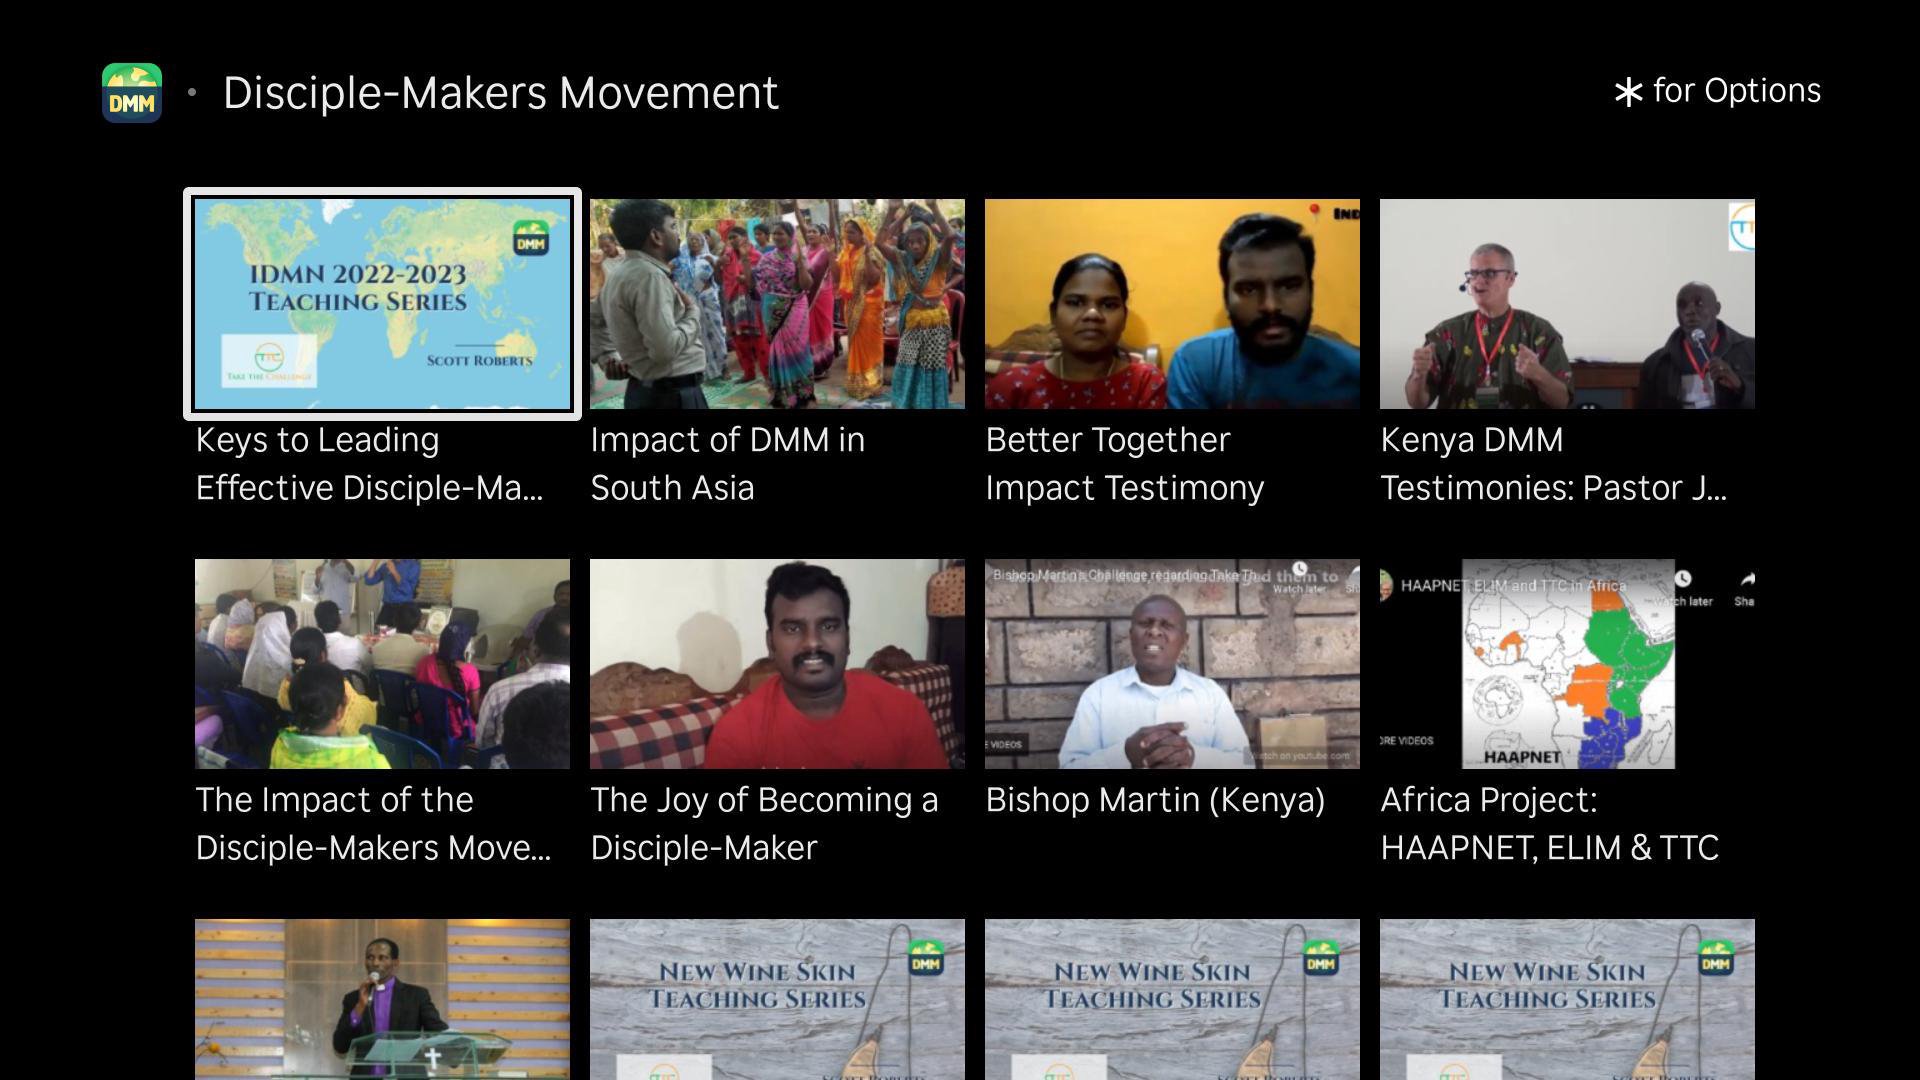Open the Better Together Impact Testimony thumbnail
This screenshot has width=1920, height=1080.
click(1172, 304)
